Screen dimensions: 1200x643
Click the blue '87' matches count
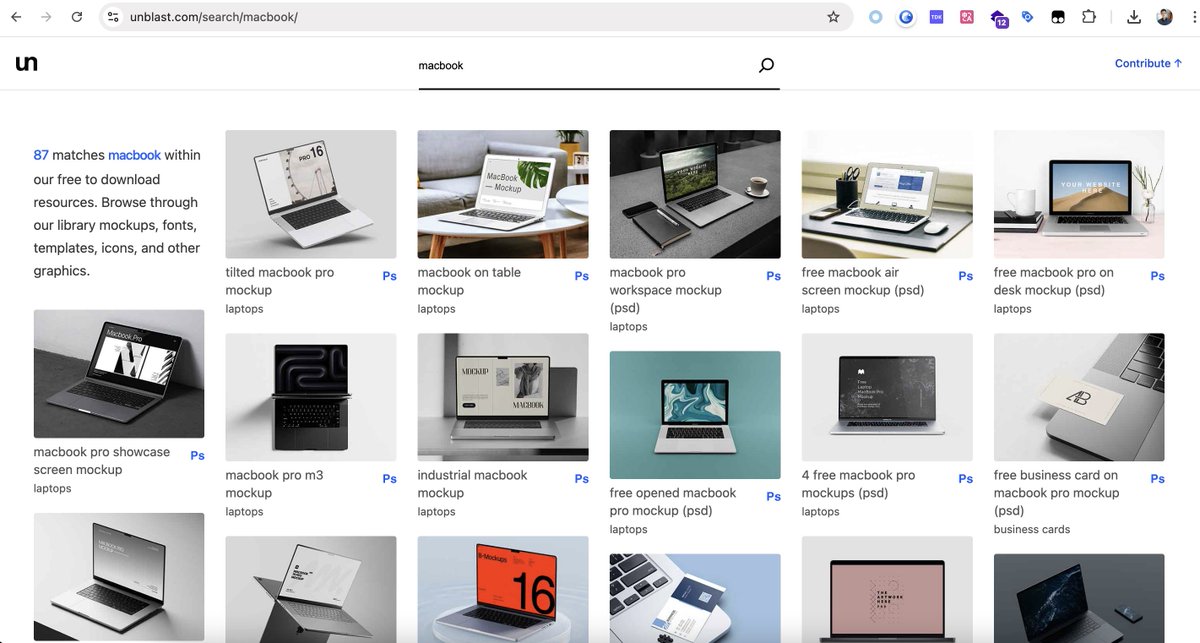point(41,155)
